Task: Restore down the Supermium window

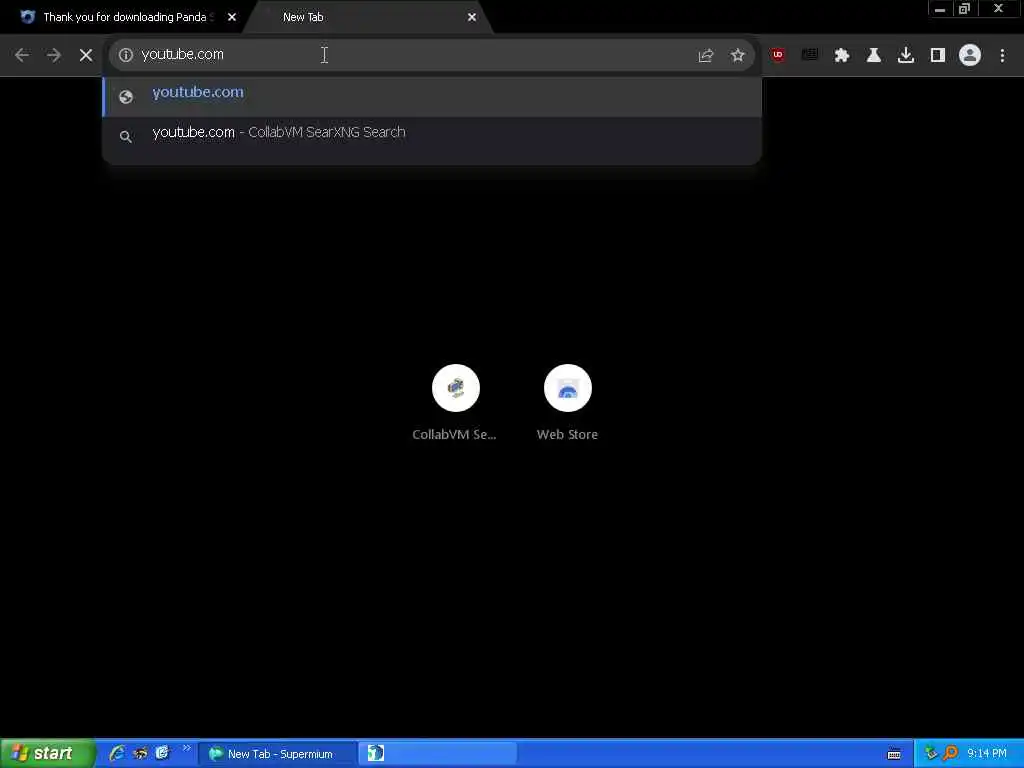Action: [x=965, y=9]
